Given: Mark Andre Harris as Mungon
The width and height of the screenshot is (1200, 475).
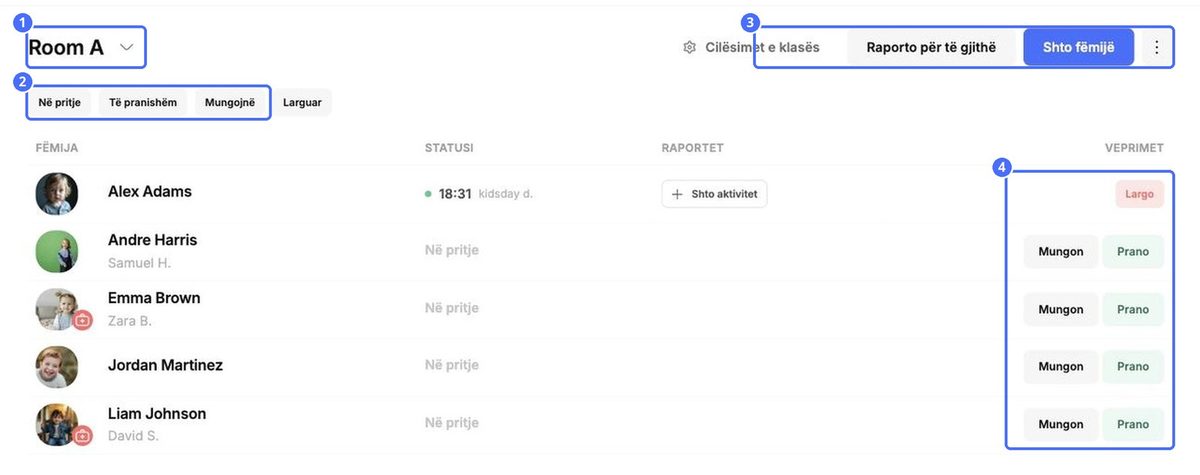Looking at the screenshot, I should (x=1061, y=252).
